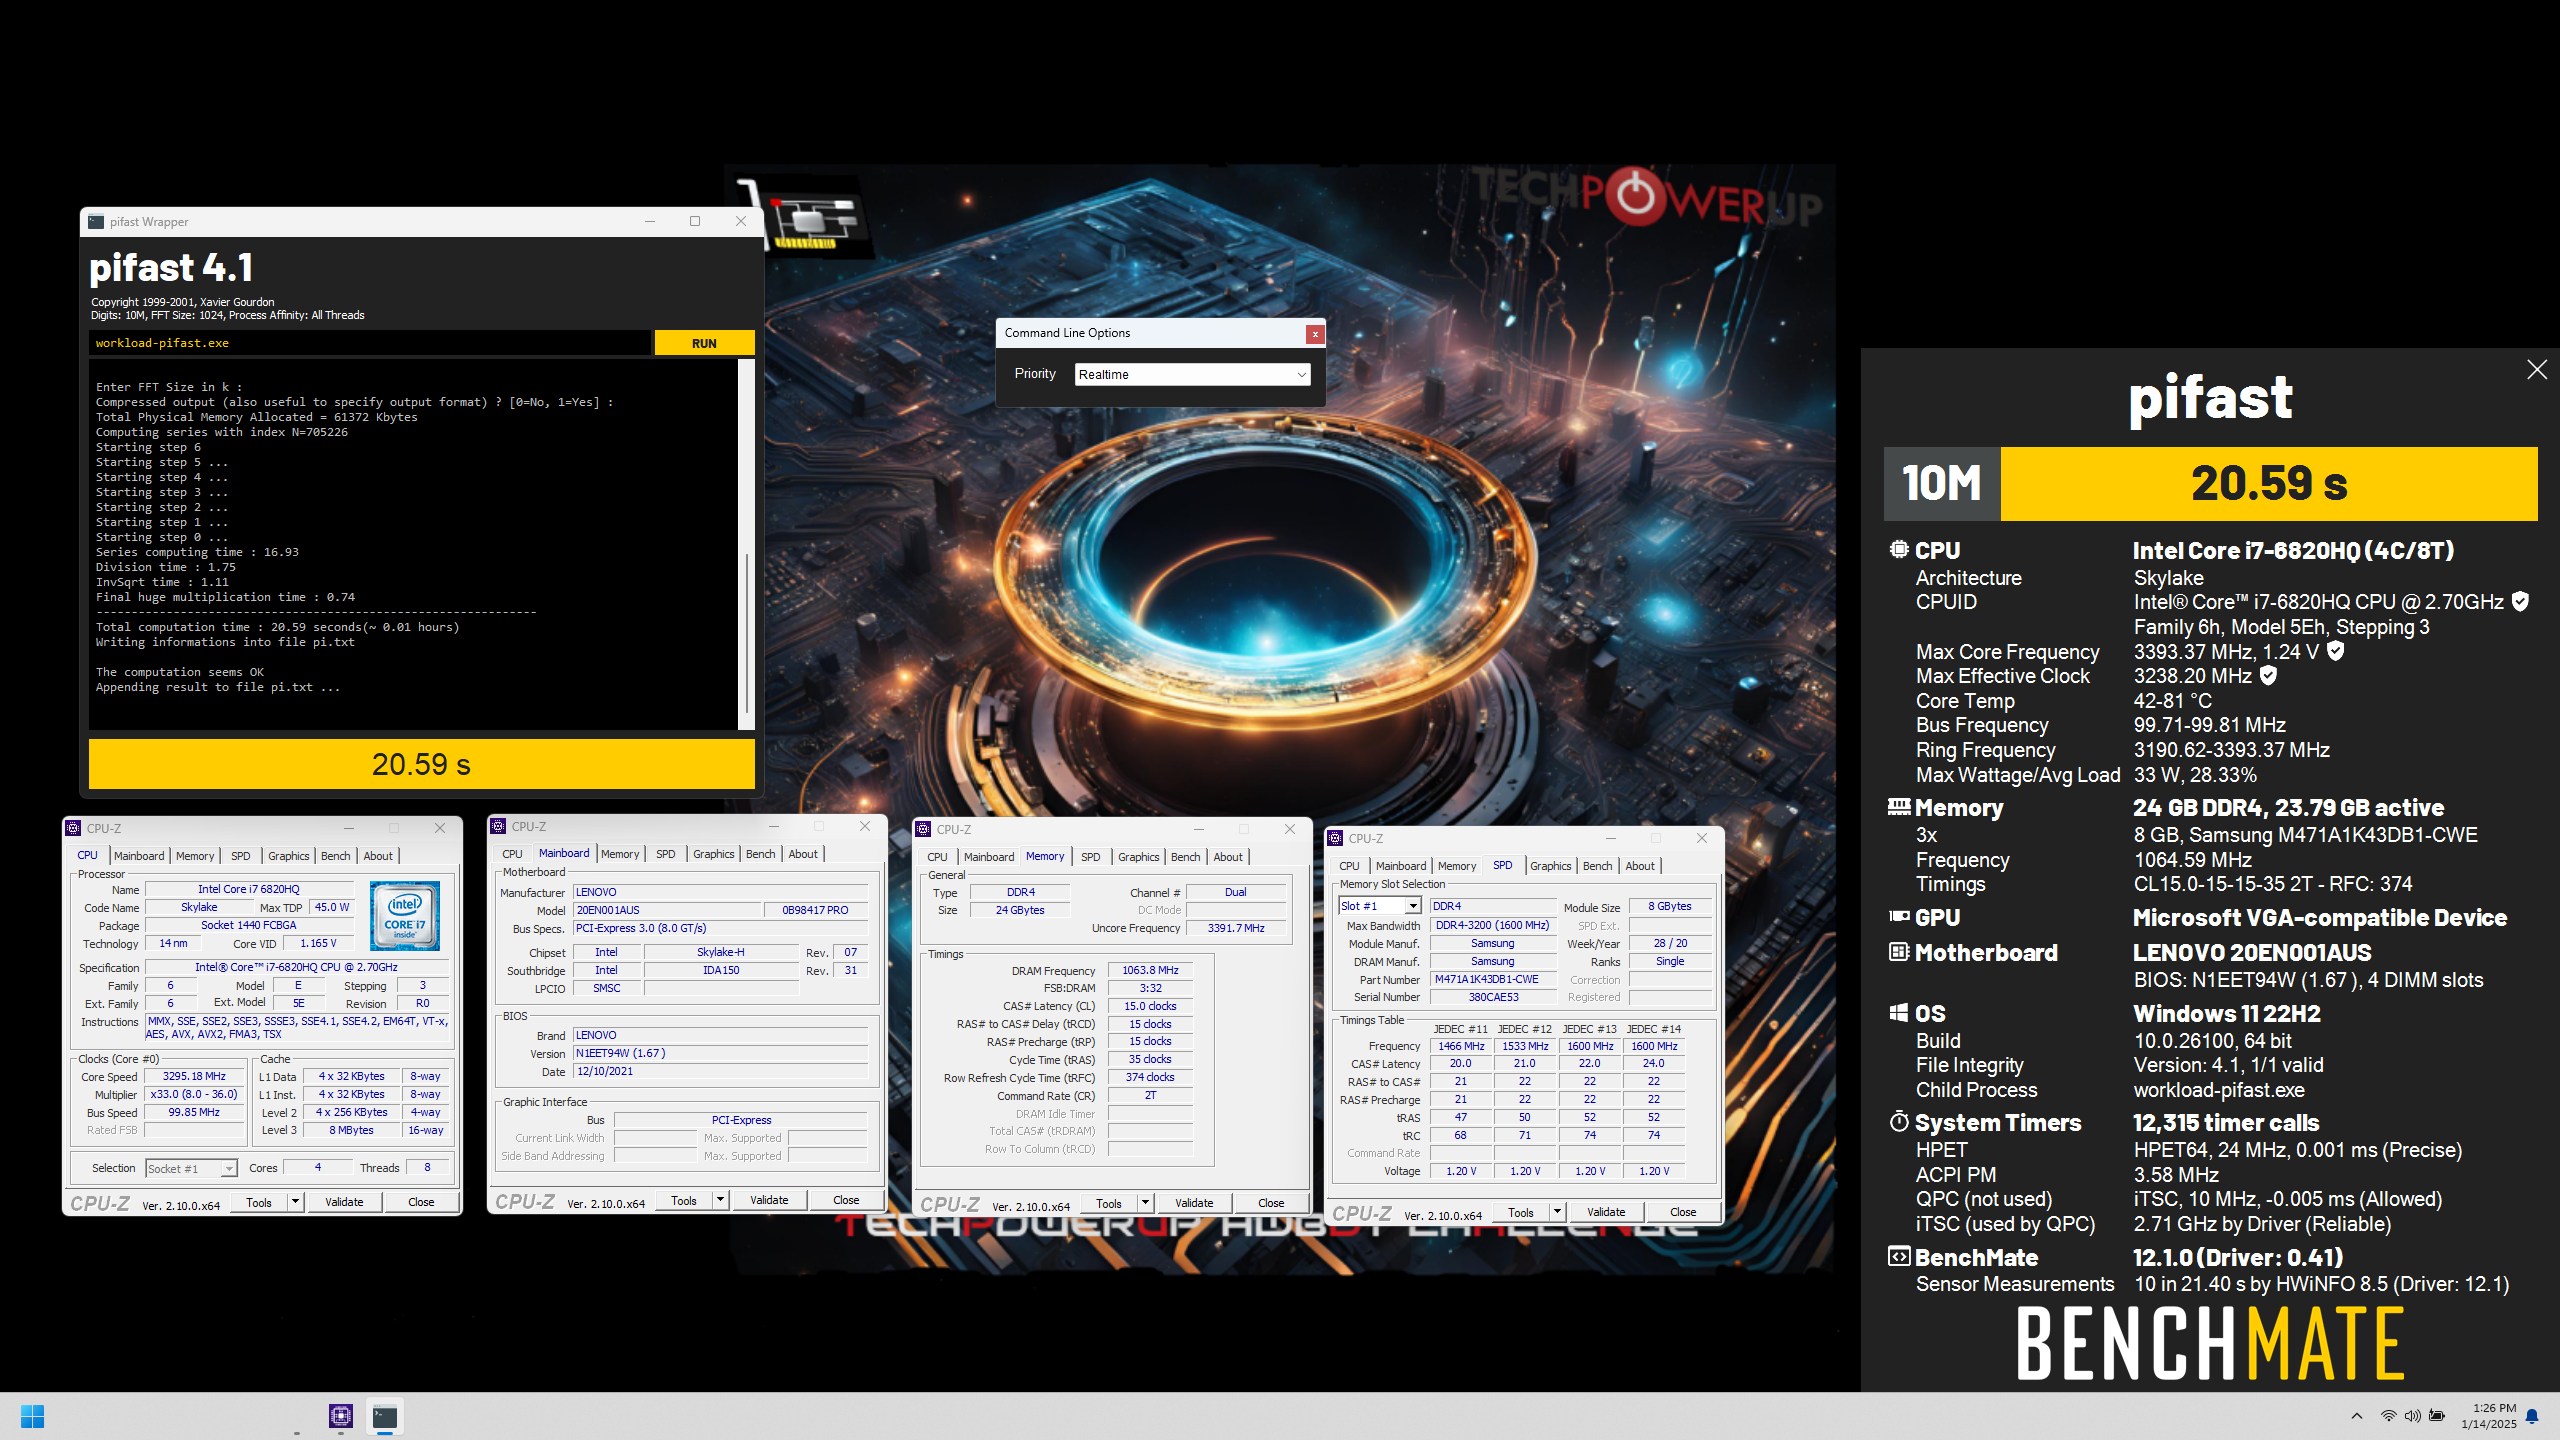Click the Level 3 cache 8 MBytes value
Screen dimensions: 2560x1440
pos(352,1130)
